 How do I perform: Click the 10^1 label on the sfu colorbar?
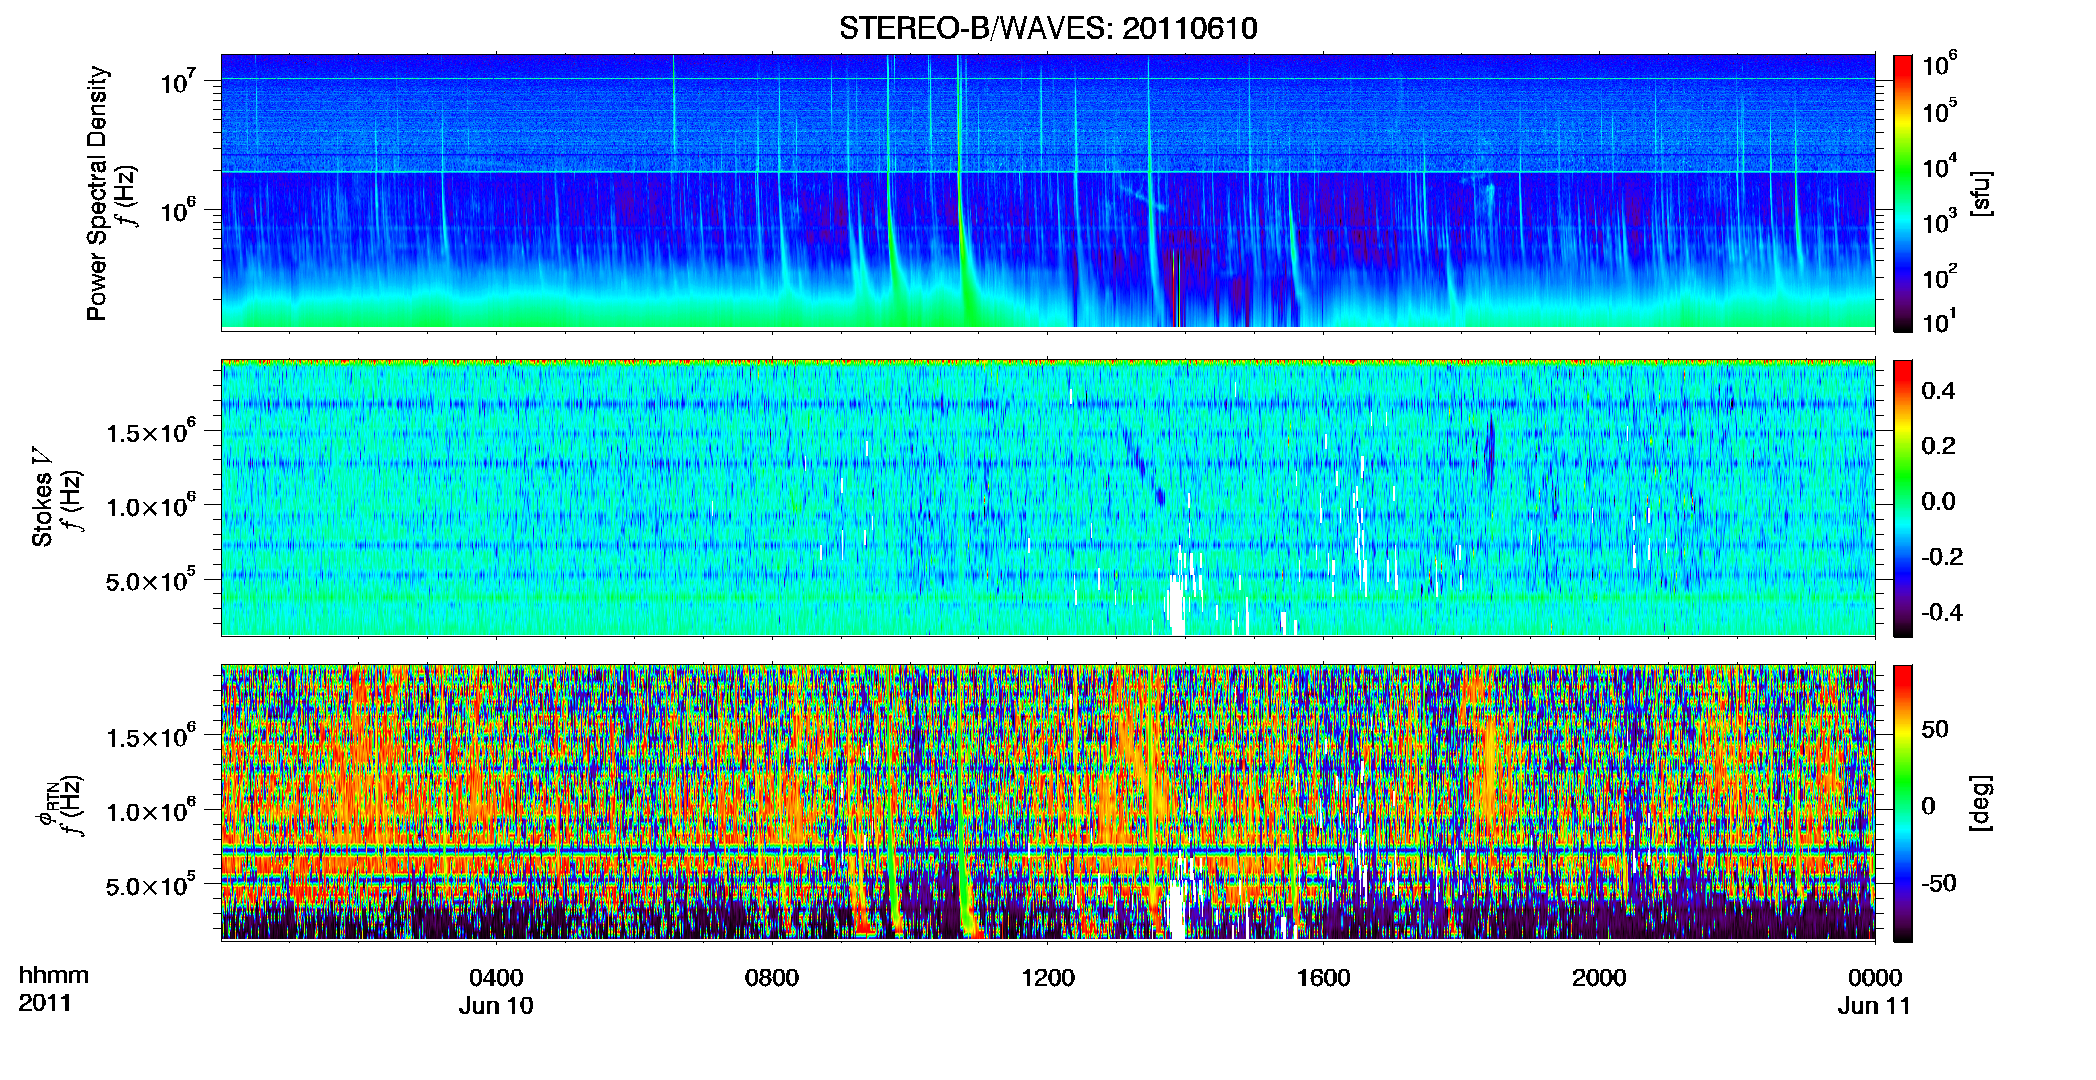pos(1940,321)
